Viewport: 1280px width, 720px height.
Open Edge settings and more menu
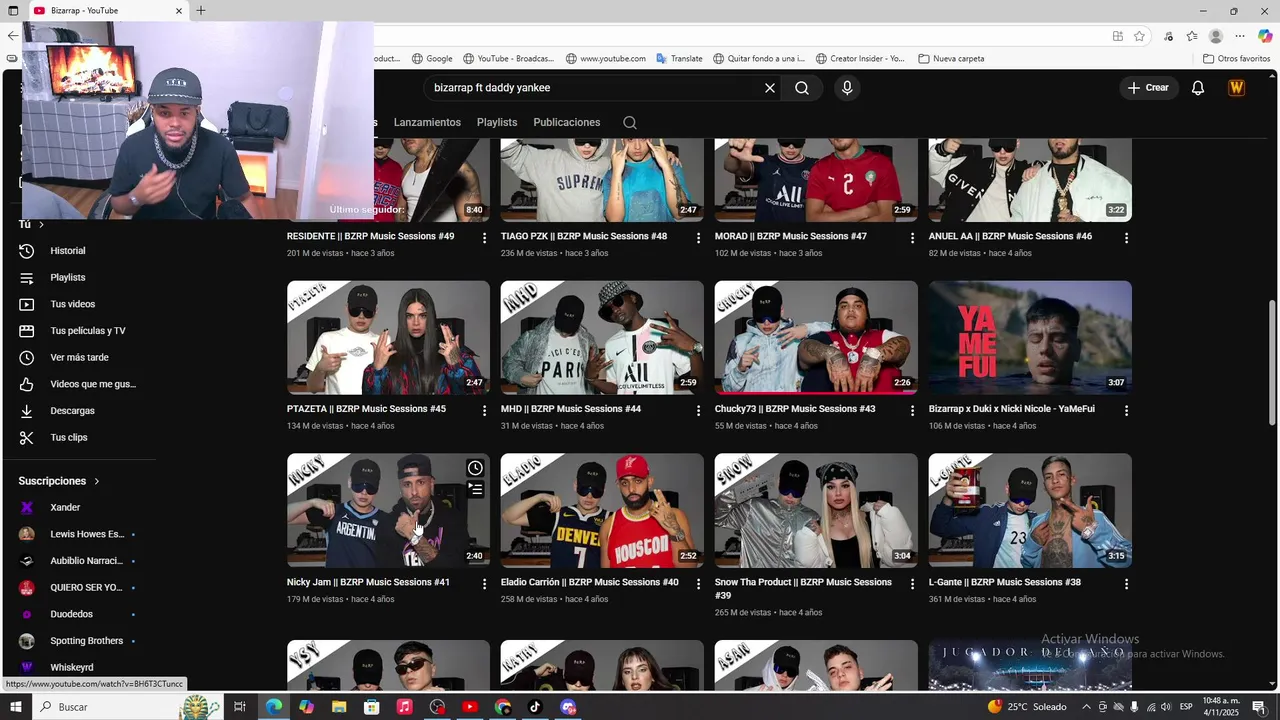1240,36
